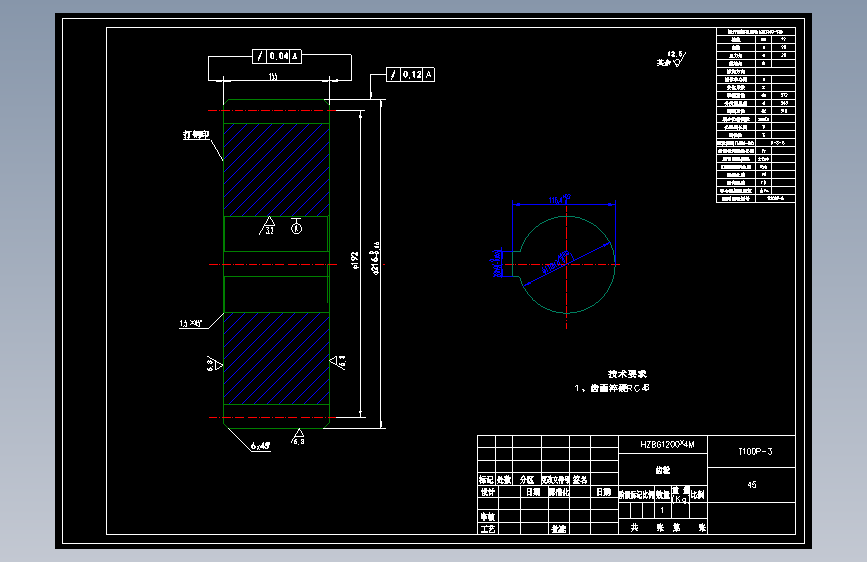The image size is (867, 562).
Task: Click the 齿轮 part name cell
Action: pos(663,470)
